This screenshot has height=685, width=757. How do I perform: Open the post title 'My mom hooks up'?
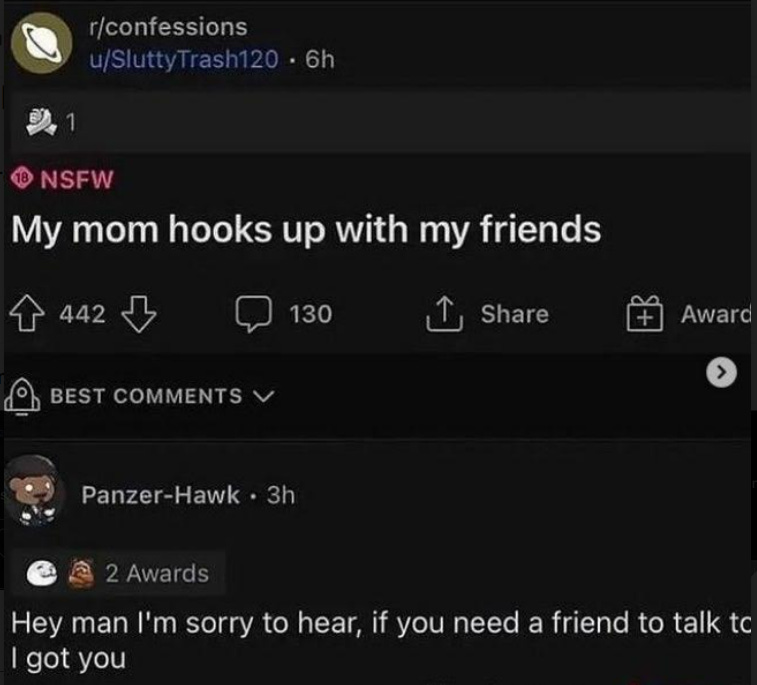pos(306,230)
